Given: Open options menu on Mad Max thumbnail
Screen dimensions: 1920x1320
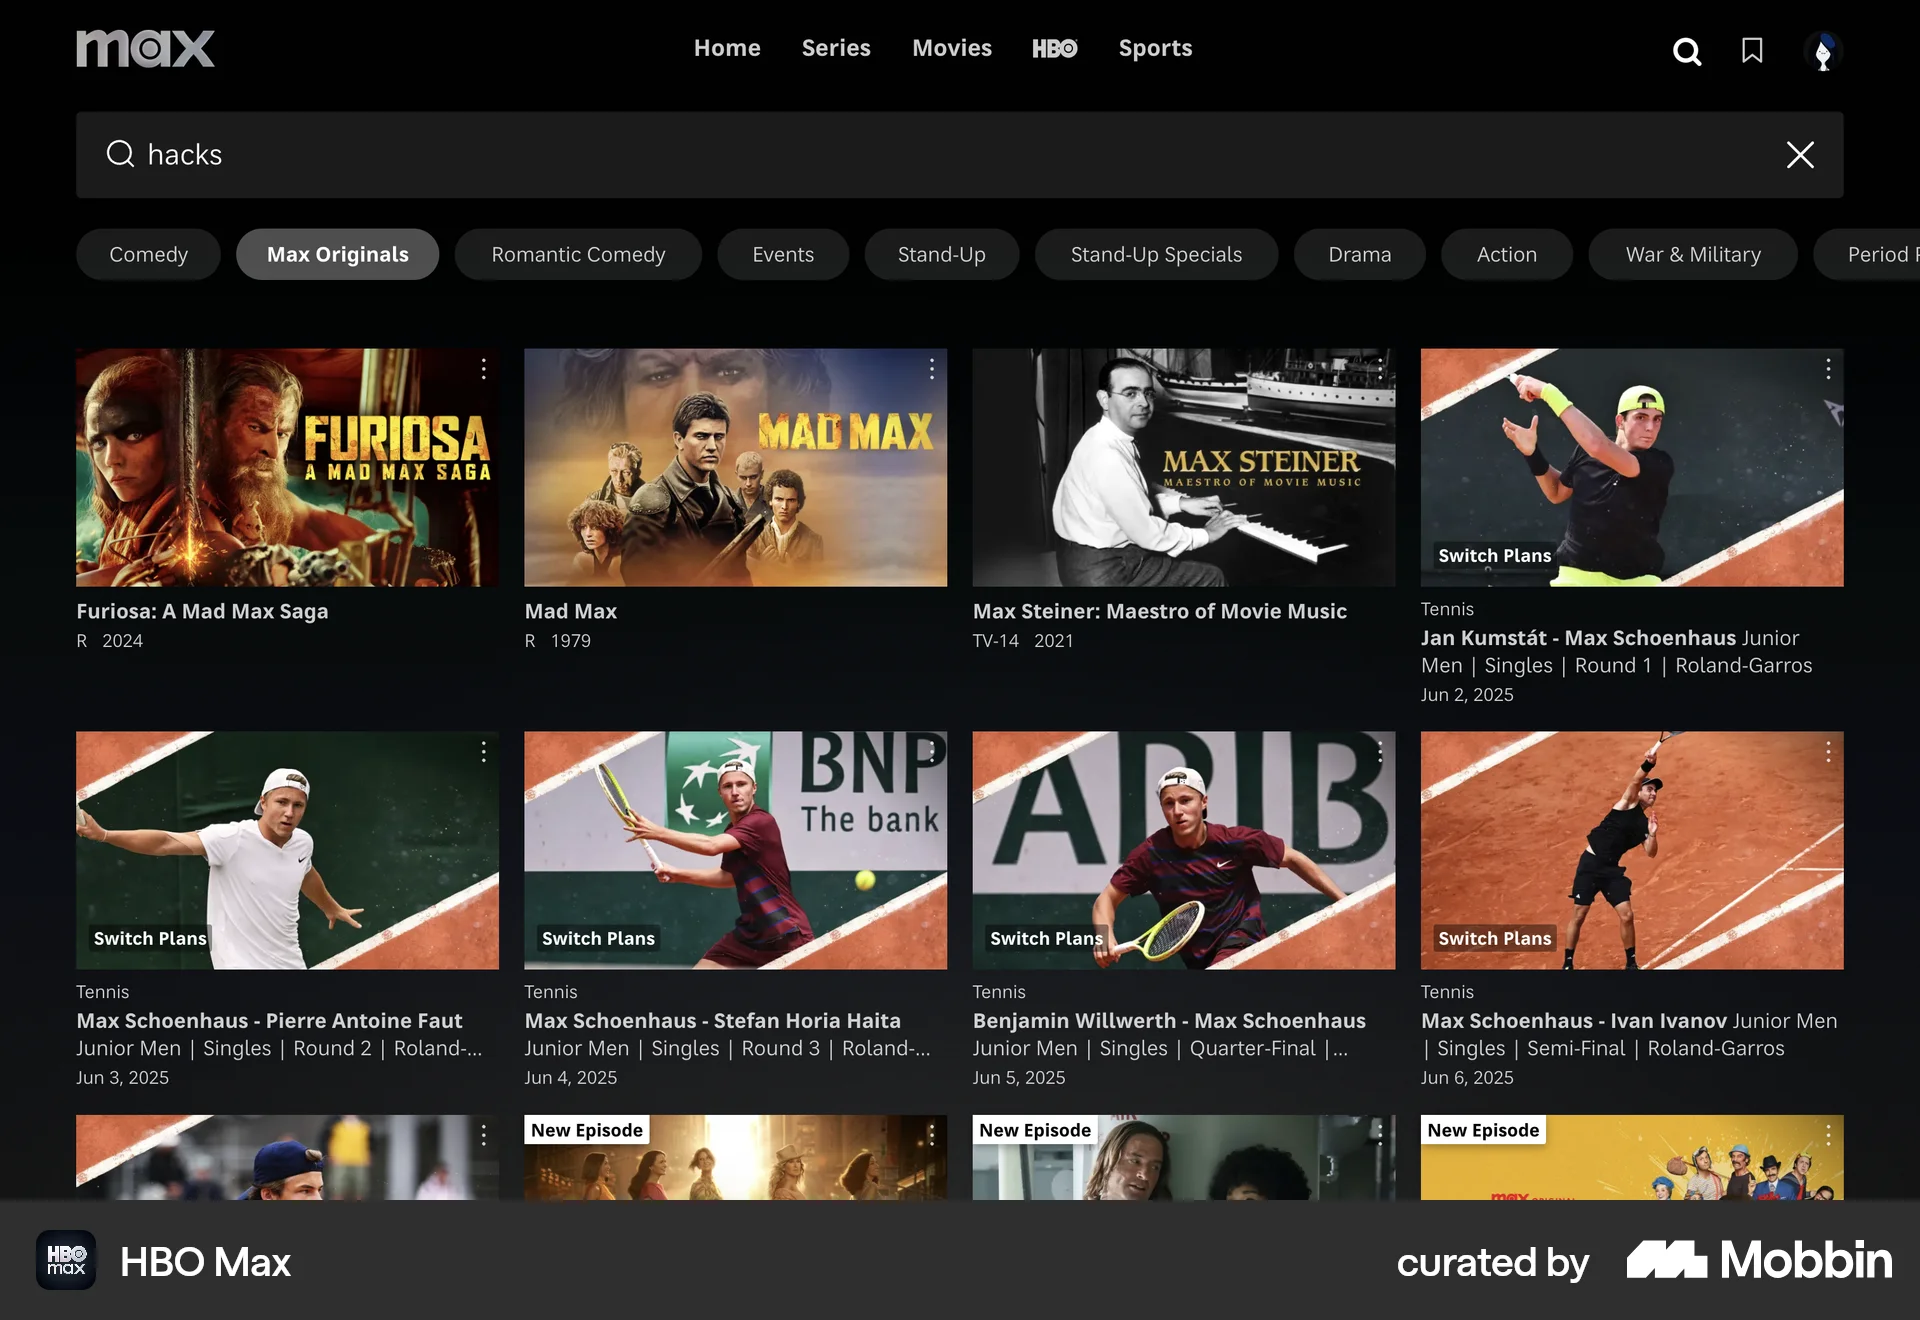Looking at the screenshot, I should click(931, 369).
